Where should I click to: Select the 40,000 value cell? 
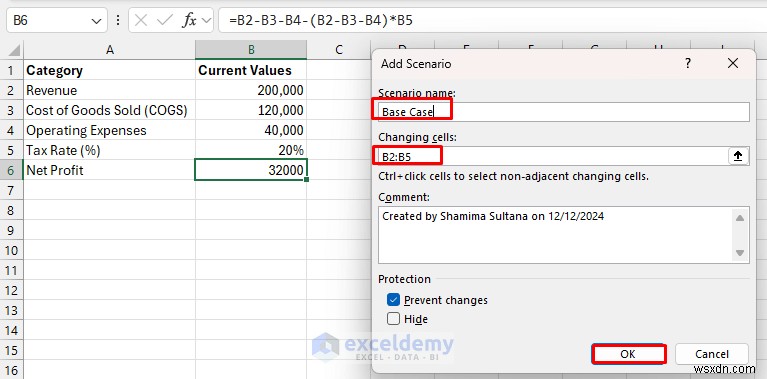click(251, 131)
